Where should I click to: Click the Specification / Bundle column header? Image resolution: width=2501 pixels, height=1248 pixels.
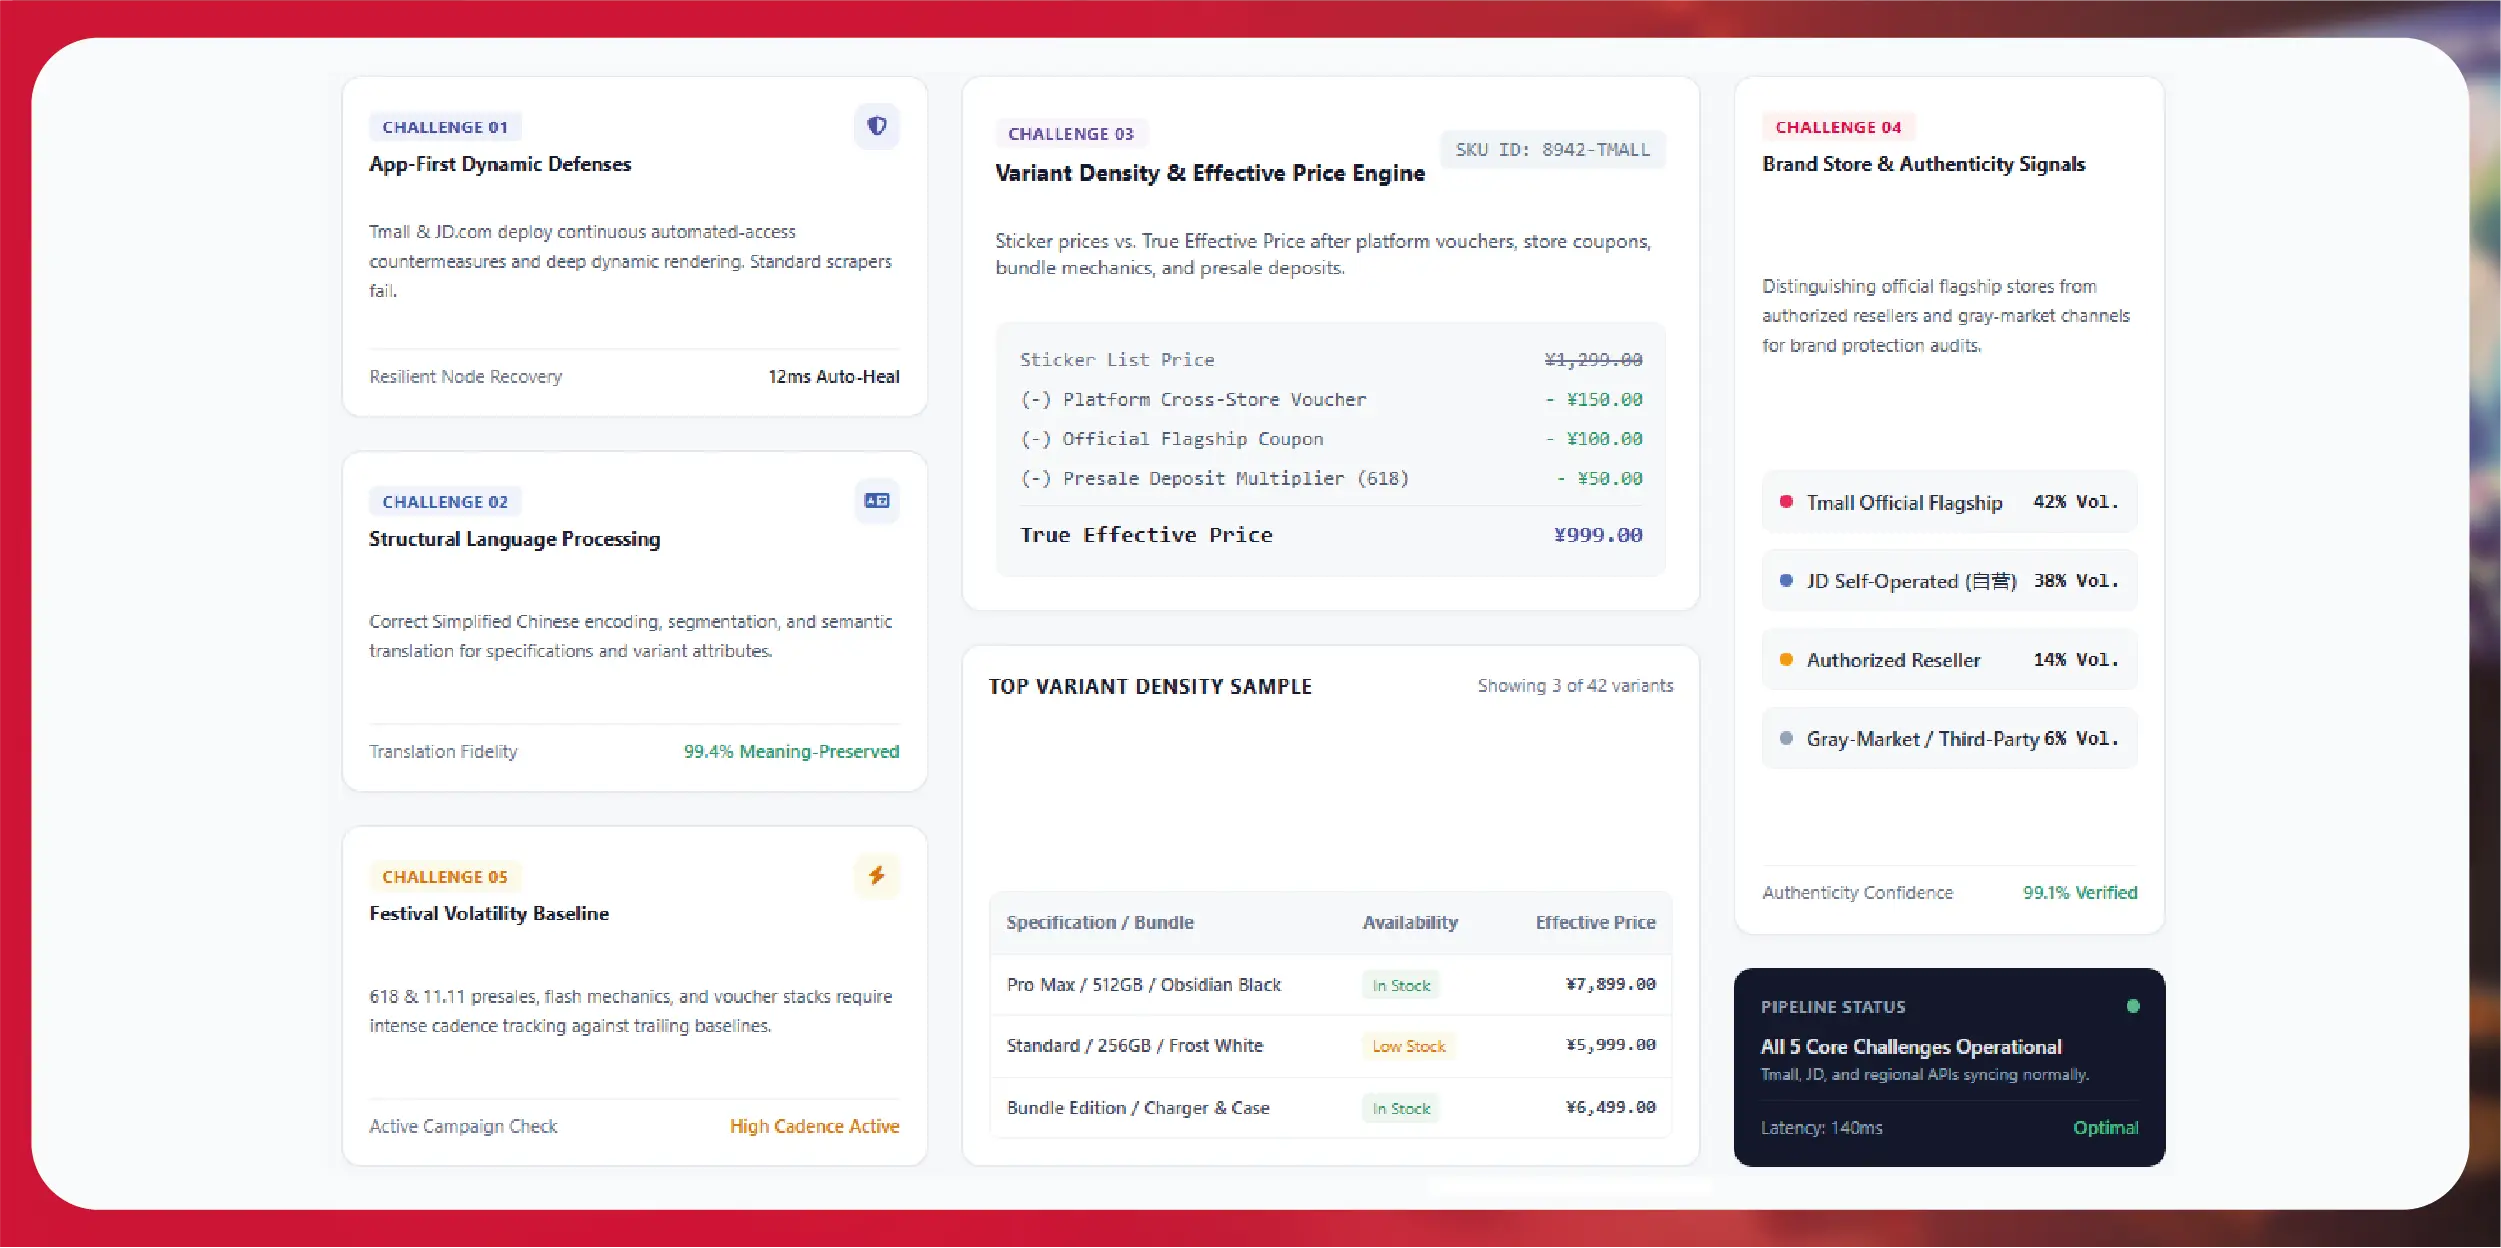1100,922
